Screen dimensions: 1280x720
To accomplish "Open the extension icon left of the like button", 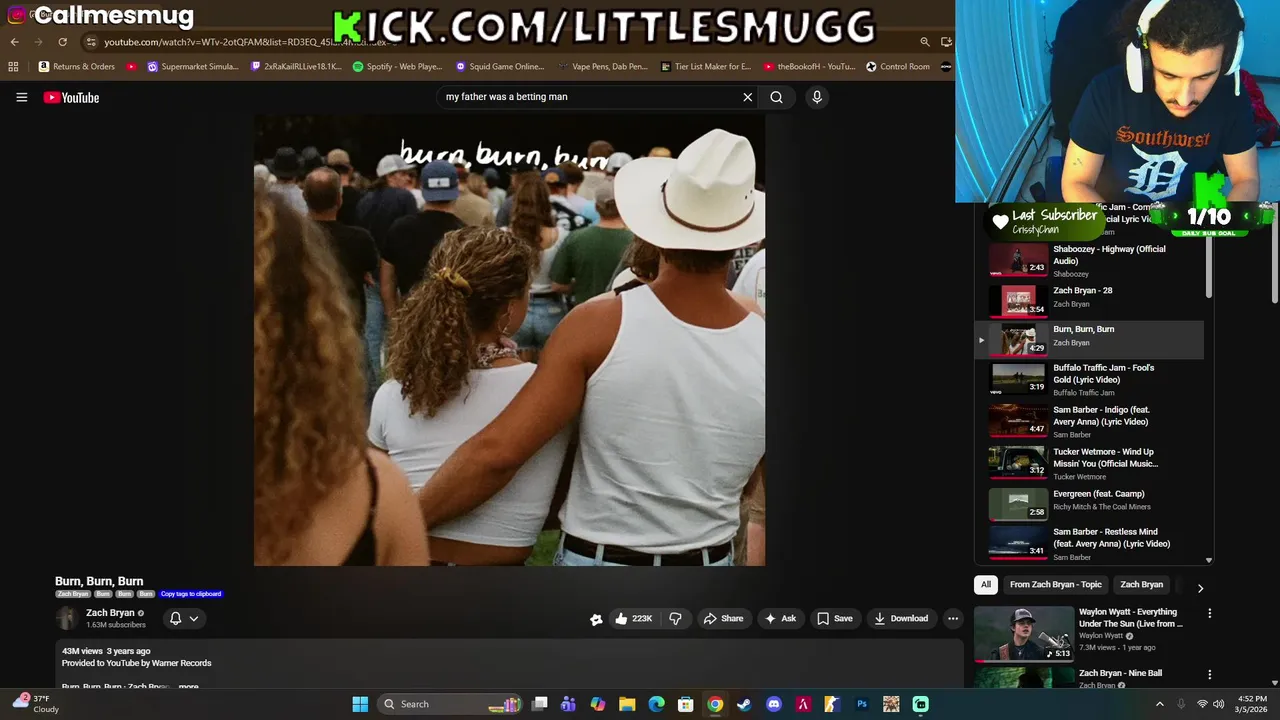I will click(596, 619).
